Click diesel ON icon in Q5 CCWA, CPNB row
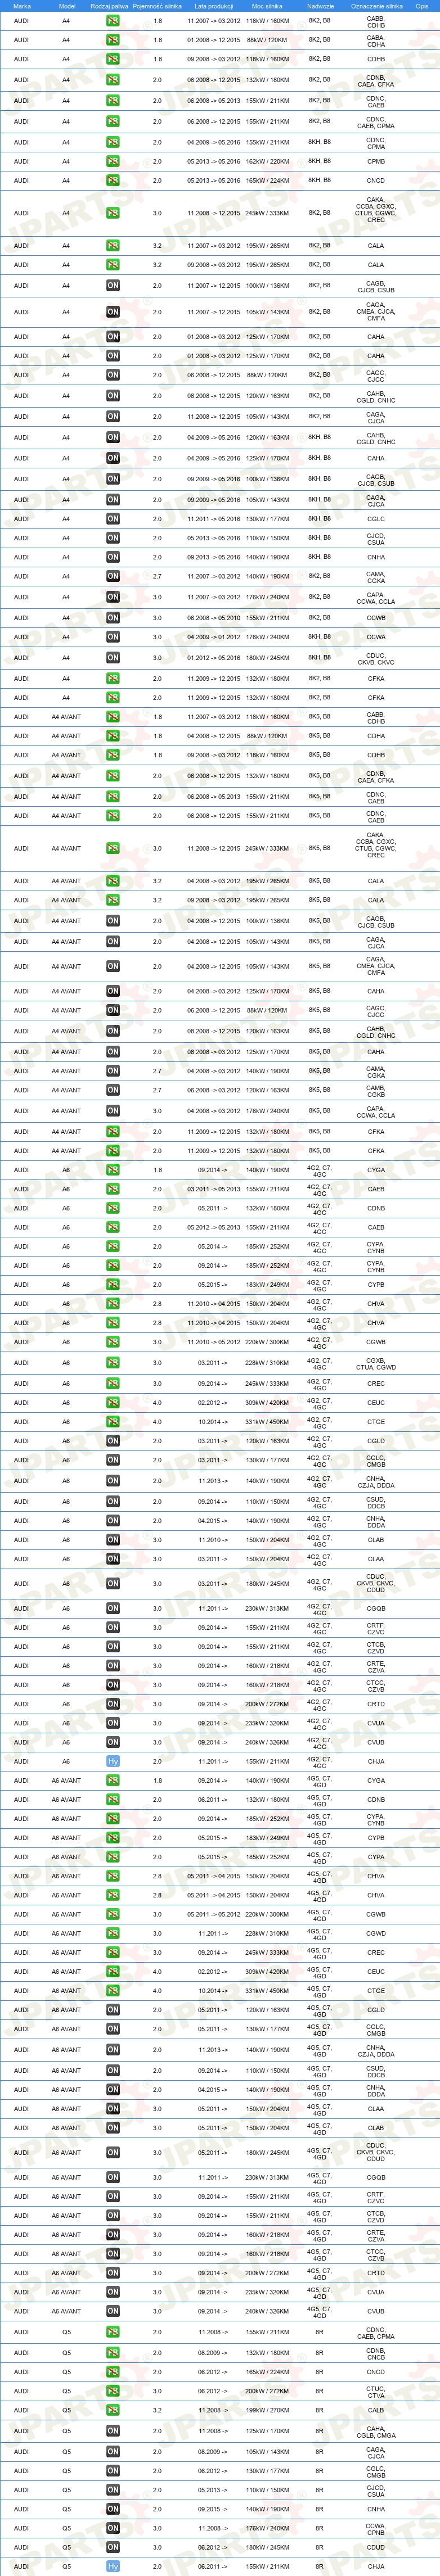This screenshot has width=440, height=2576. (113, 2529)
